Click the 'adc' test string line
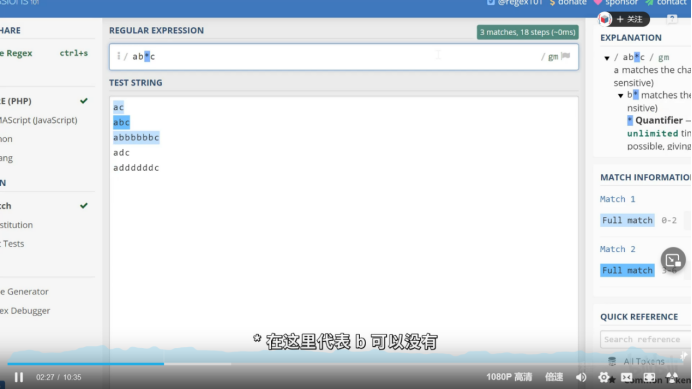 coord(121,153)
